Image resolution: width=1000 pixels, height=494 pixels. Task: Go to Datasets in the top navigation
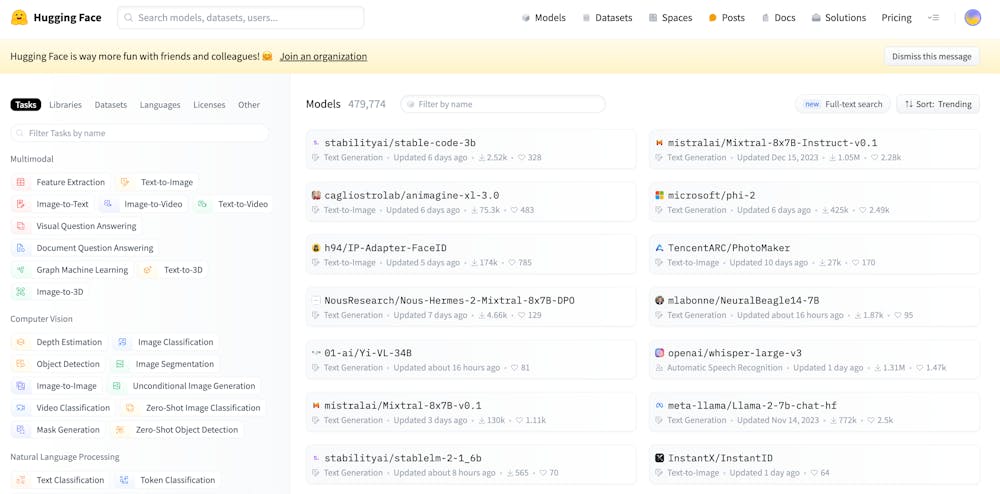(607, 18)
